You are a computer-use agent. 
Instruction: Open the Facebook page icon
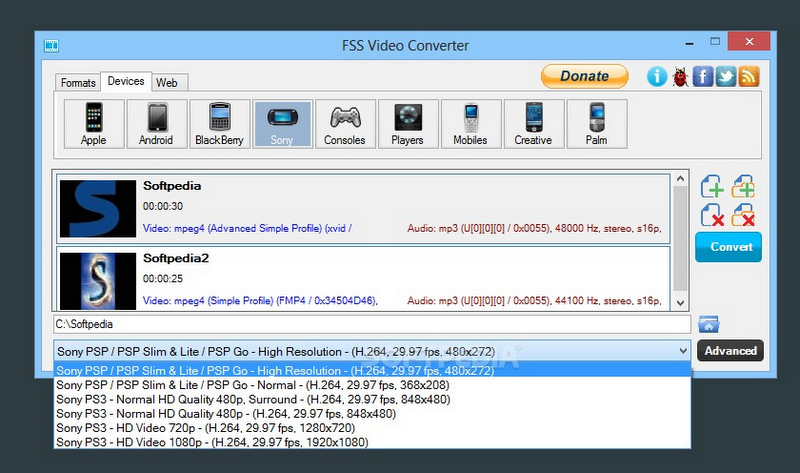[x=703, y=77]
